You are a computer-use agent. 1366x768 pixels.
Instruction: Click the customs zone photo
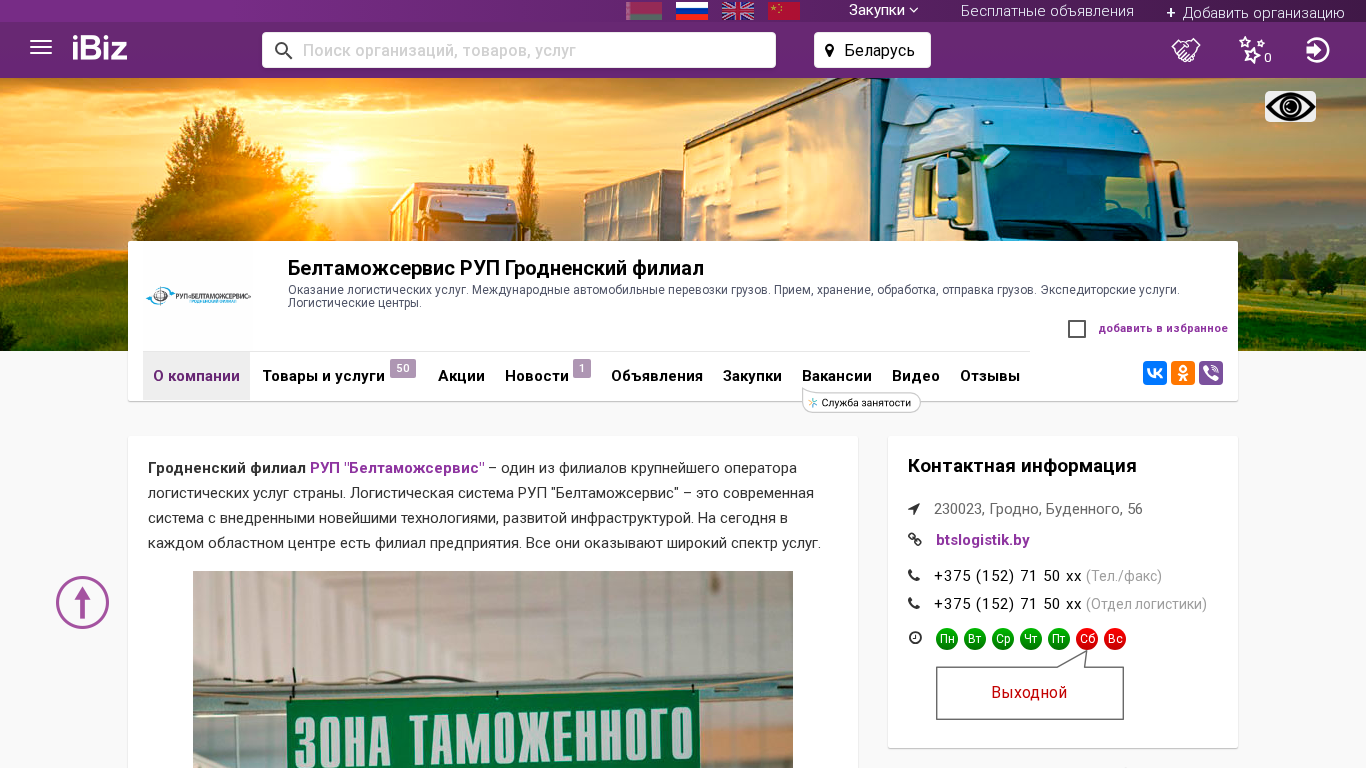(493, 669)
